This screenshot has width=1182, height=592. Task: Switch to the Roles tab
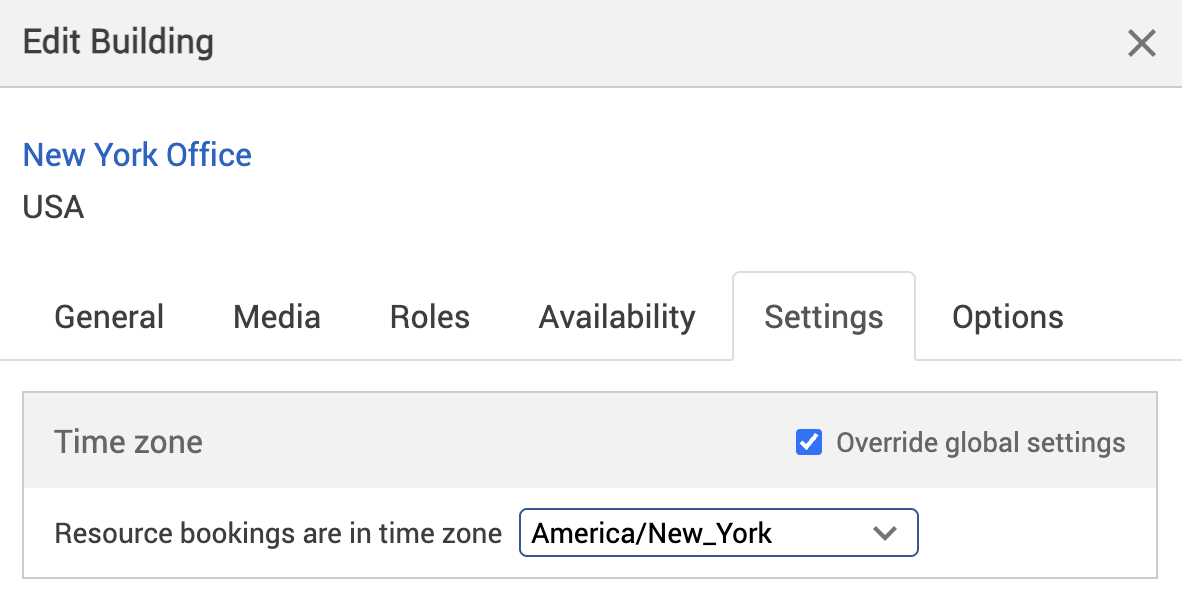pyautogui.click(x=429, y=316)
